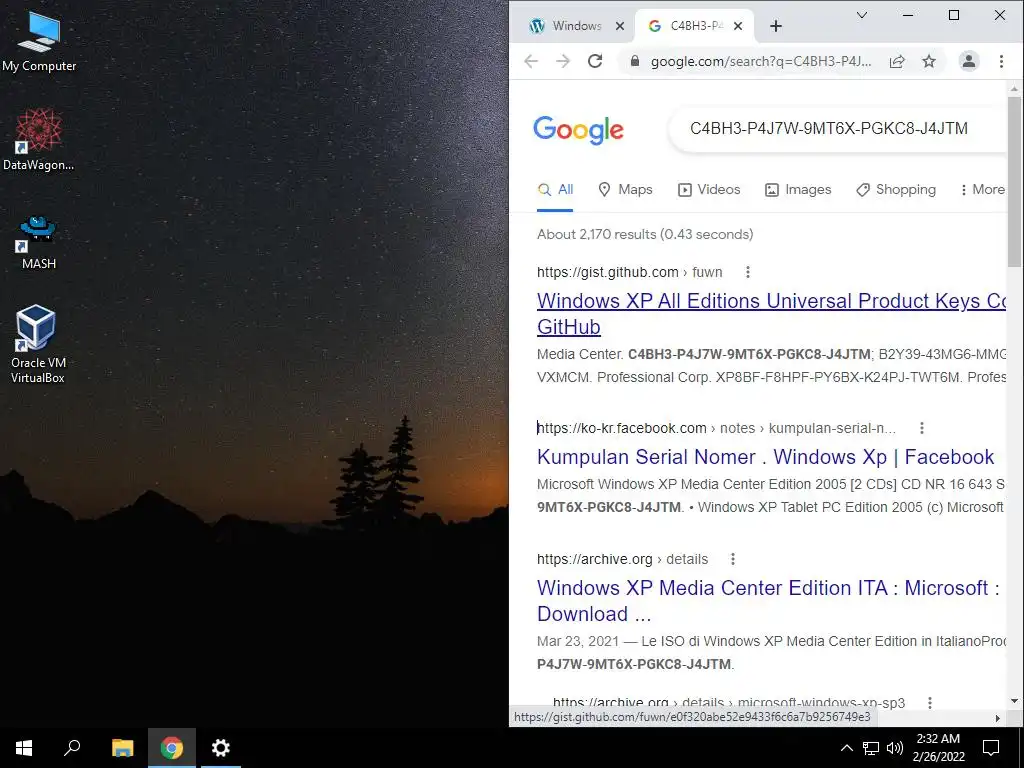Open File Explorer from the taskbar
This screenshot has height=768, width=1024.
pyautogui.click(x=122, y=748)
